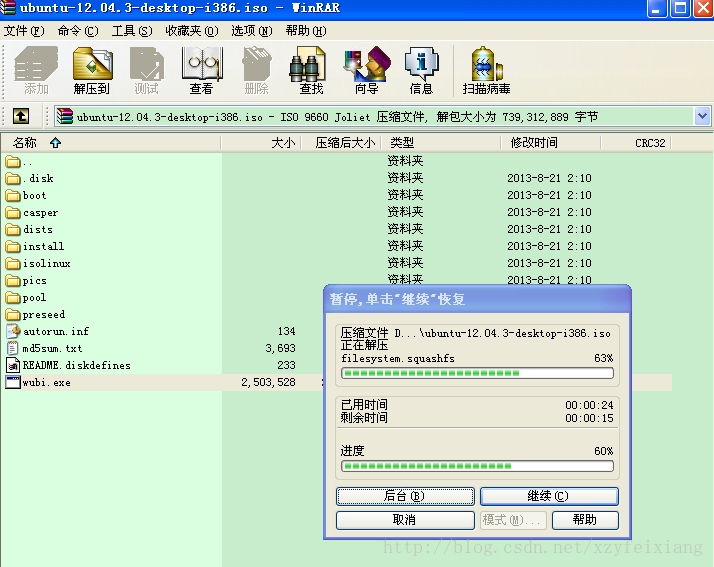
Task: Open the Options (选项) menu
Action: [x=252, y=31]
